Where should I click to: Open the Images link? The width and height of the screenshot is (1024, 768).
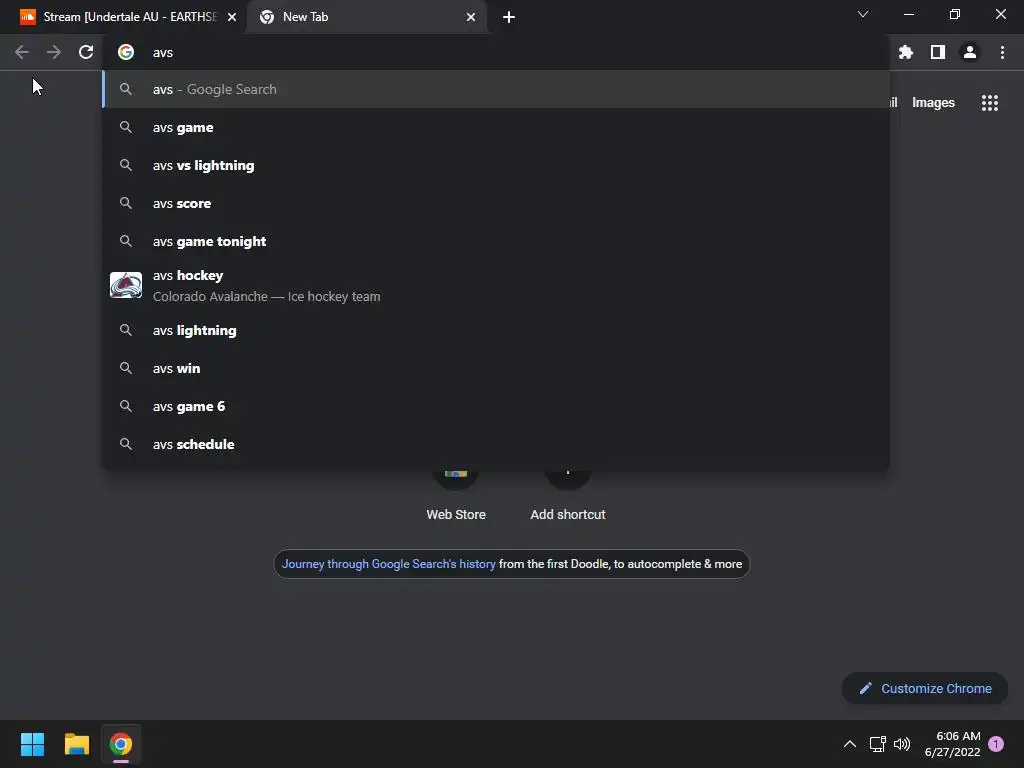point(933,103)
